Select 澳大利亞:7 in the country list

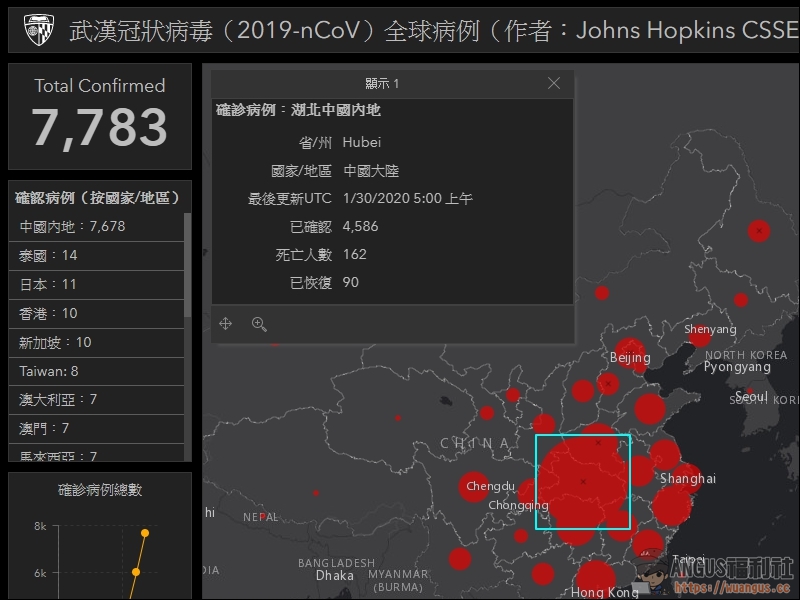[x=96, y=400]
